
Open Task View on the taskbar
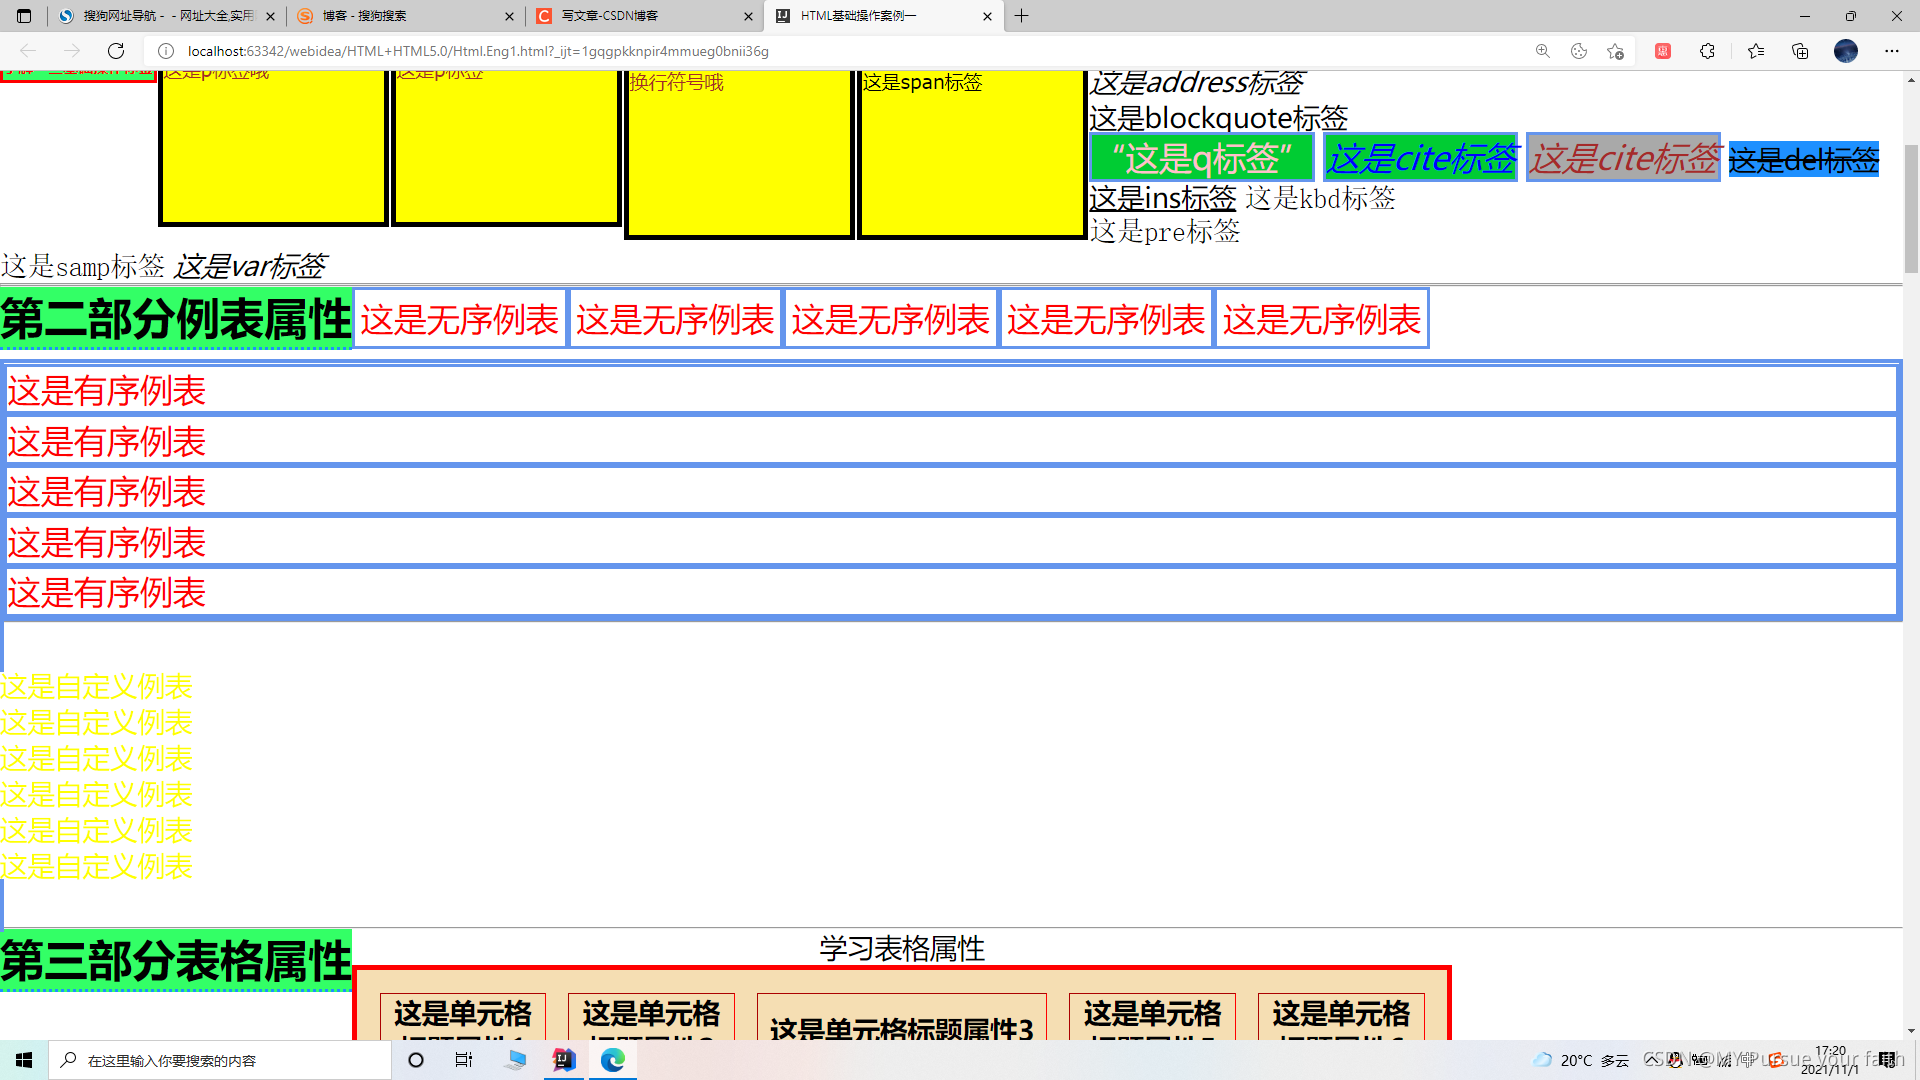pyautogui.click(x=464, y=1060)
